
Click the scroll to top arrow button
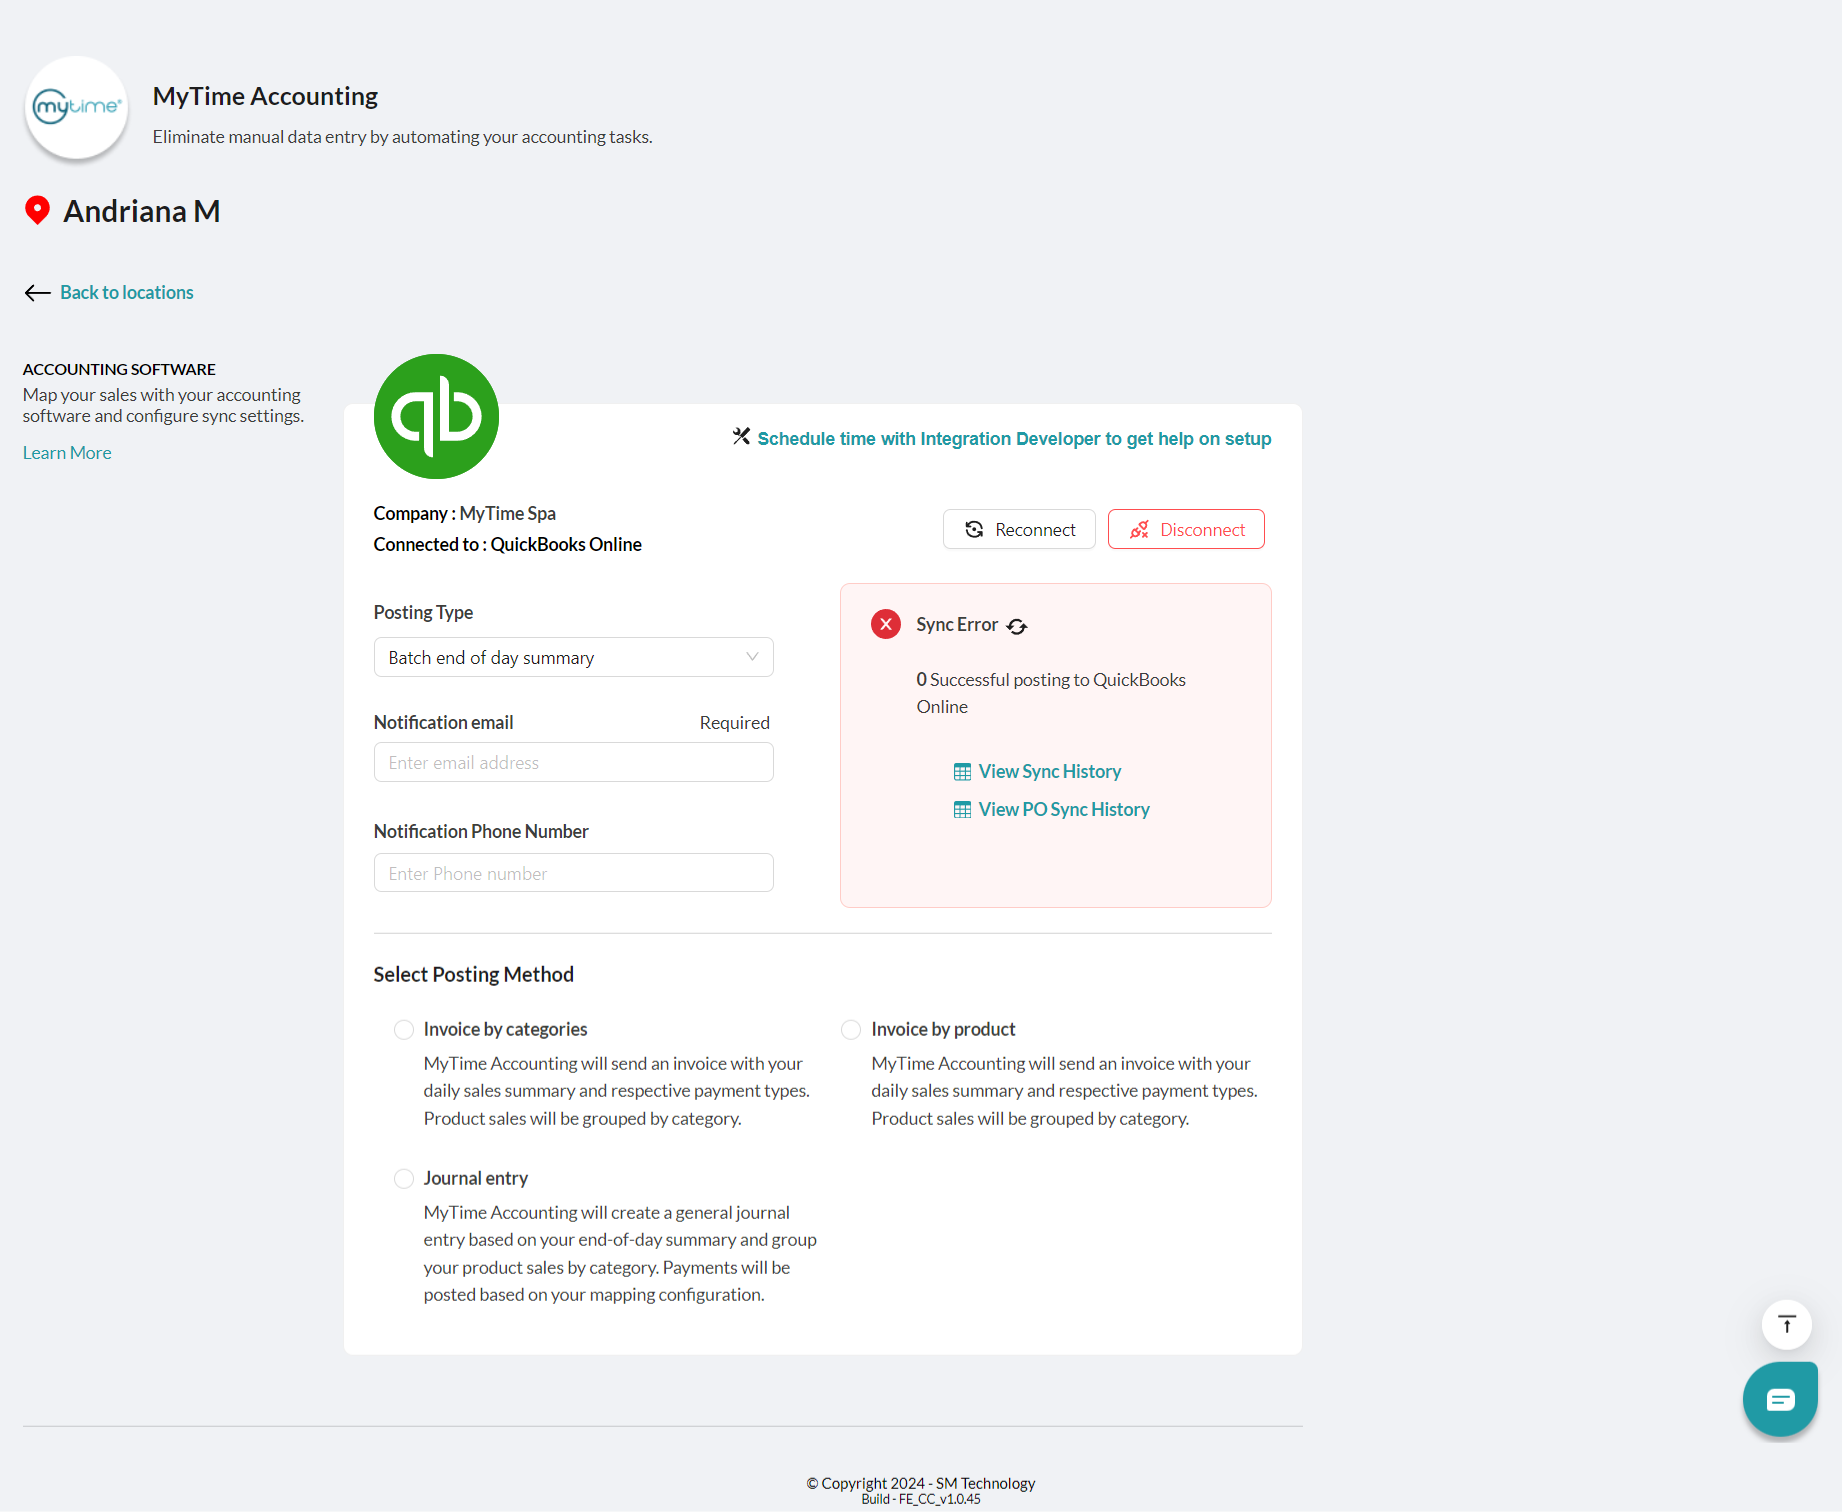click(1787, 1325)
